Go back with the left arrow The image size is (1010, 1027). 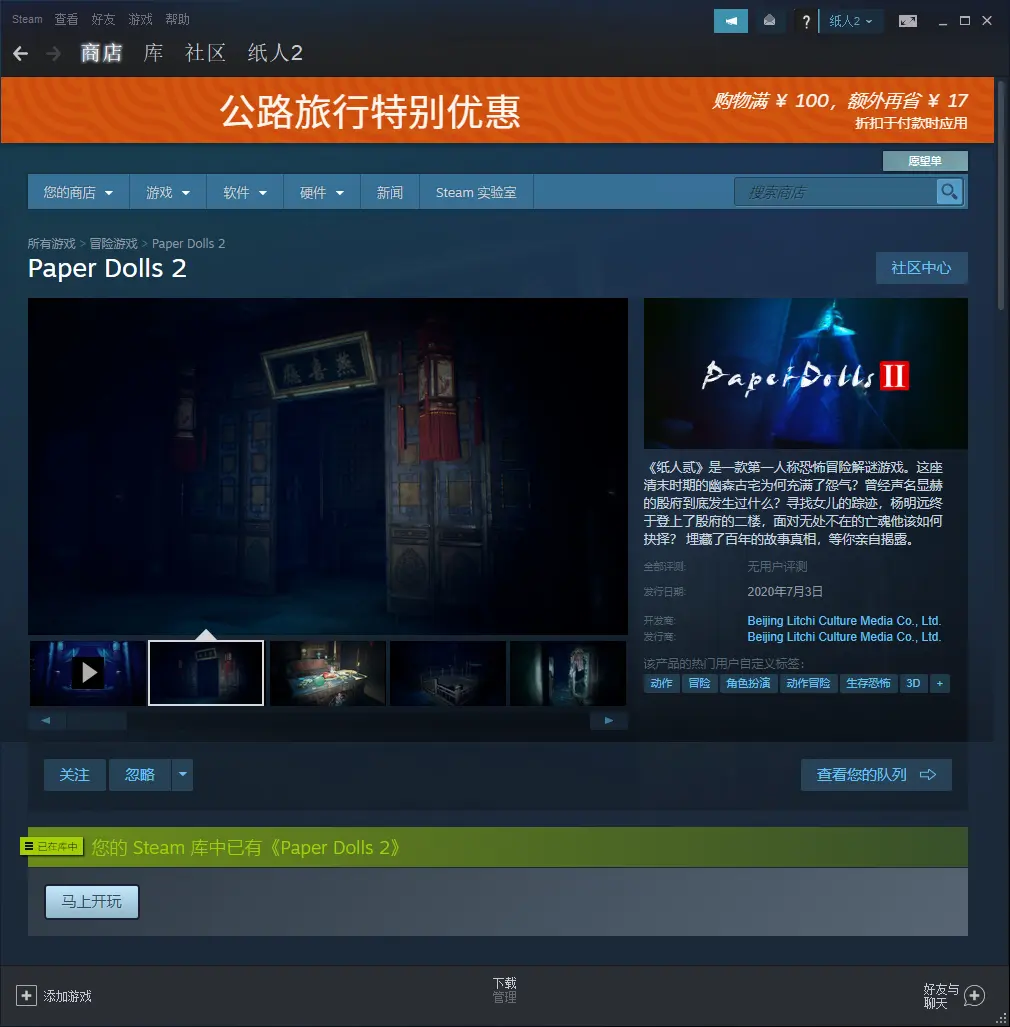point(20,53)
